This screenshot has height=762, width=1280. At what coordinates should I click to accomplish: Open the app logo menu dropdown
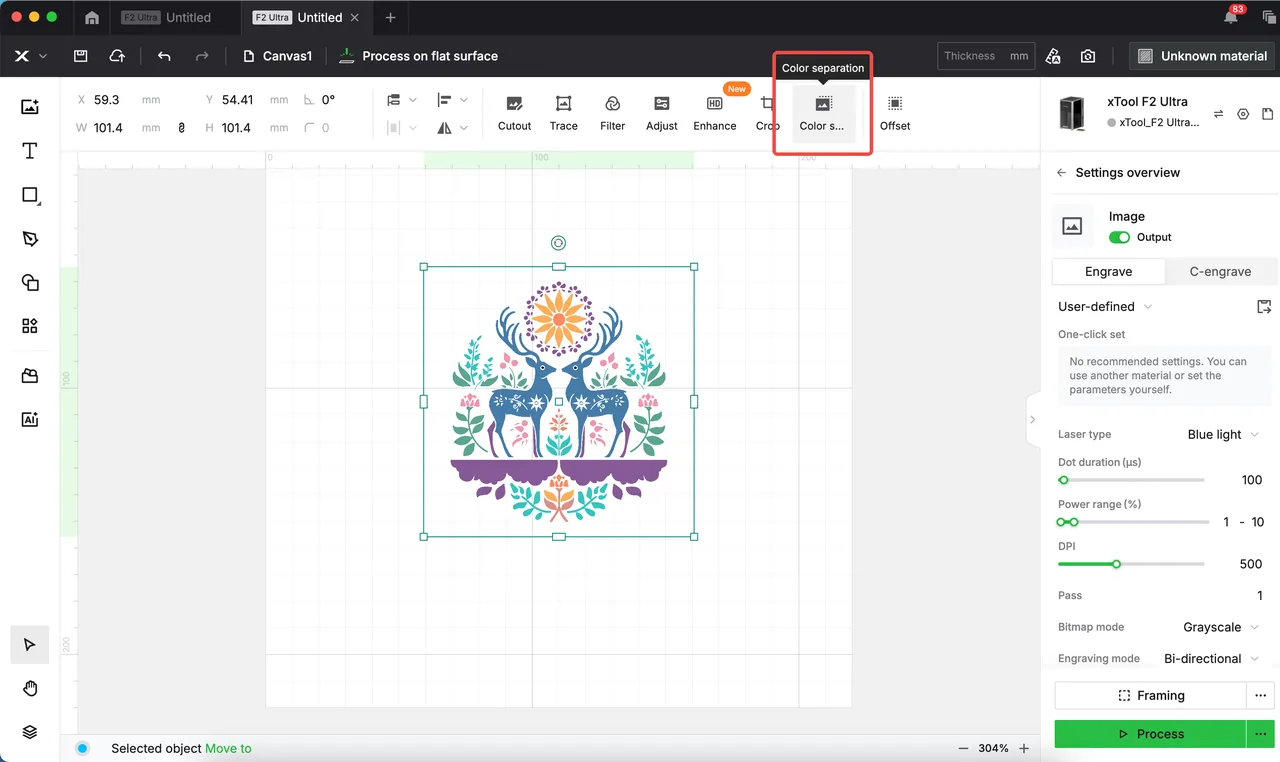pyautogui.click(x=31, y=56)
